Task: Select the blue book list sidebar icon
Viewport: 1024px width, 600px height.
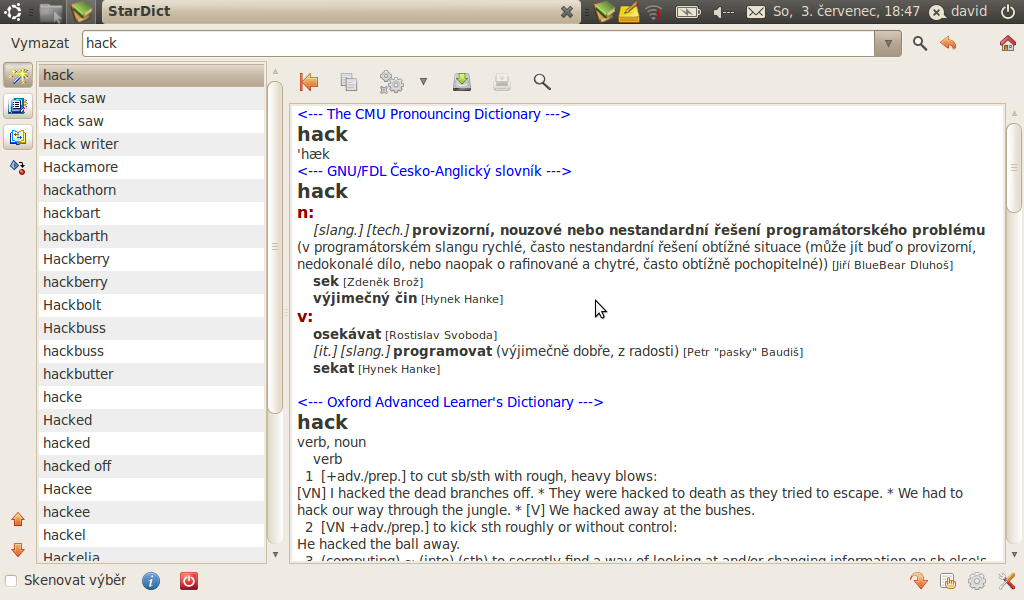Action: 18,106
